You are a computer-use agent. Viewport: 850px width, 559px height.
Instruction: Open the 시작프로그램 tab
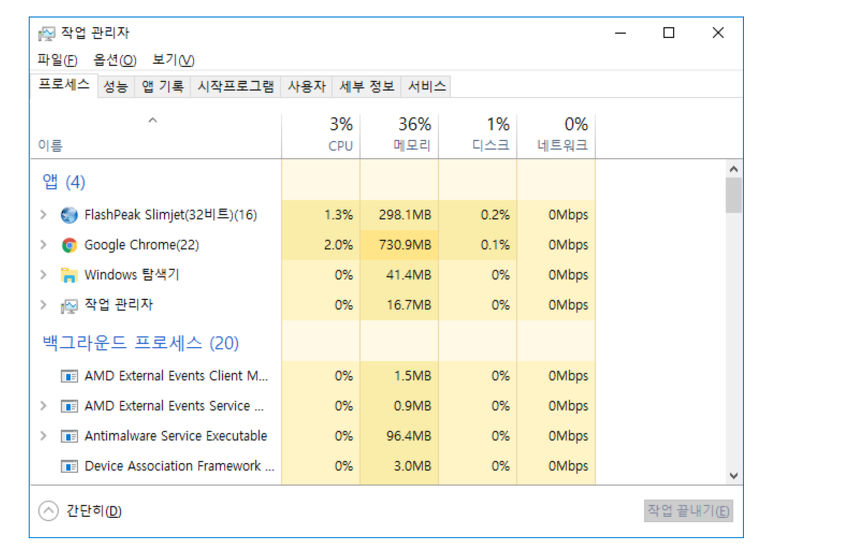[235, 87]
